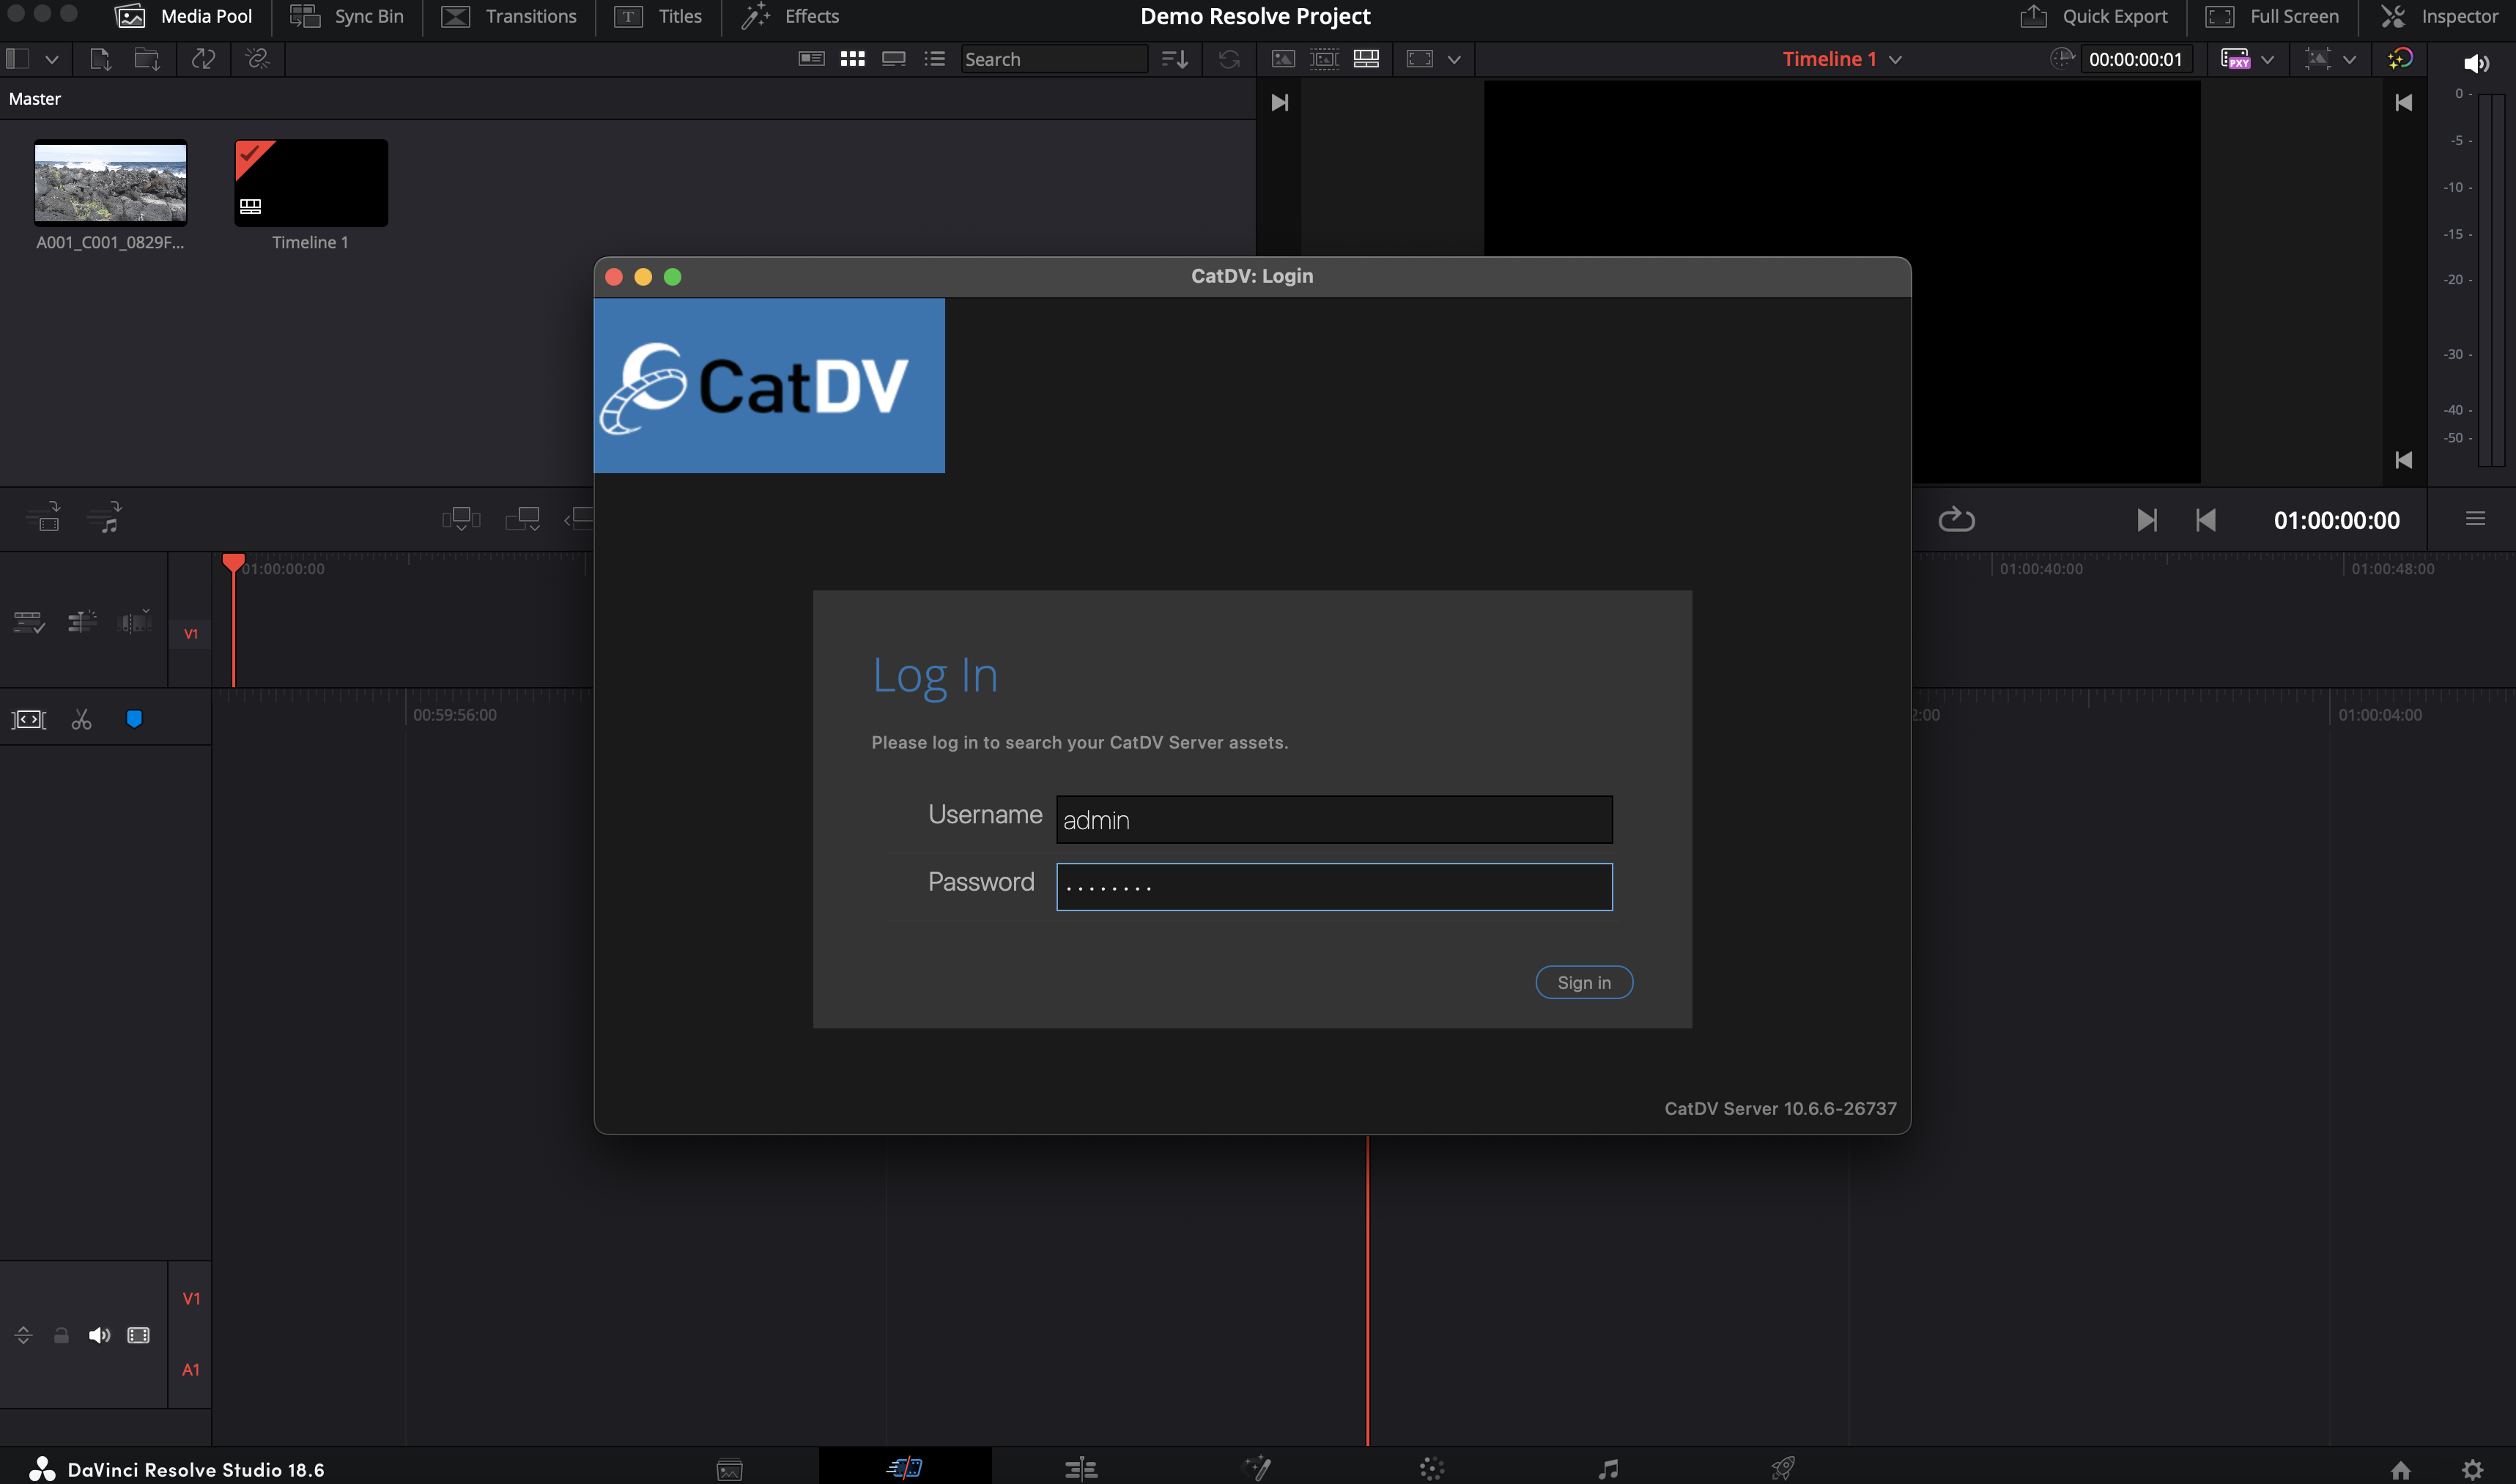Open project settings gear icon
The width and height of the screenshot is (2516, 1484).
(x=2473, y=1469)
